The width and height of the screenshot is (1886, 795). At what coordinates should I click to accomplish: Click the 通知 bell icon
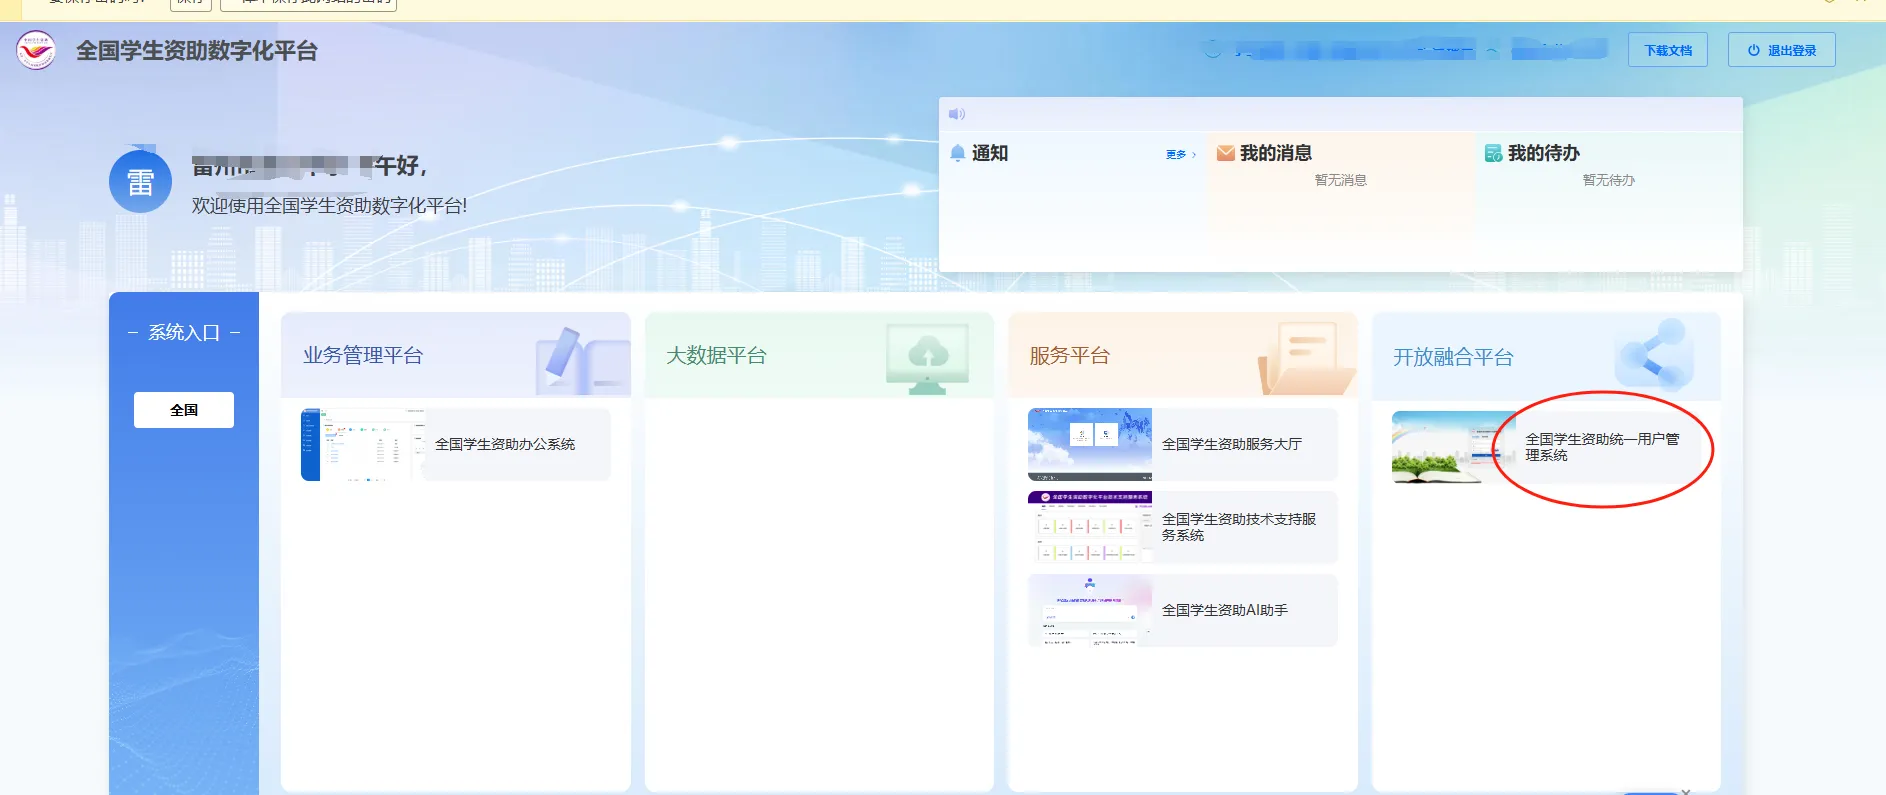coord(958,153)
